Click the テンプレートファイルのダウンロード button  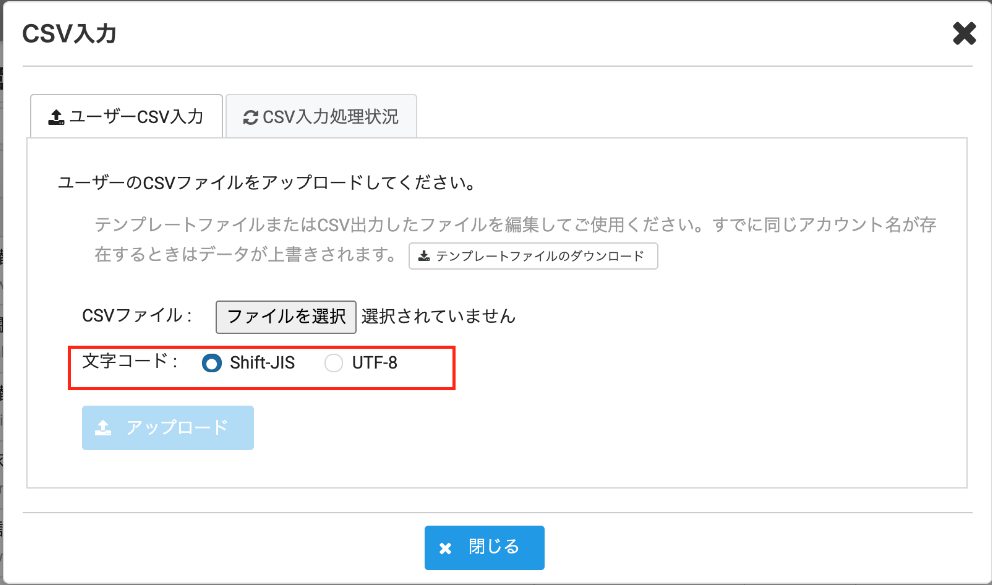[533, 256]
